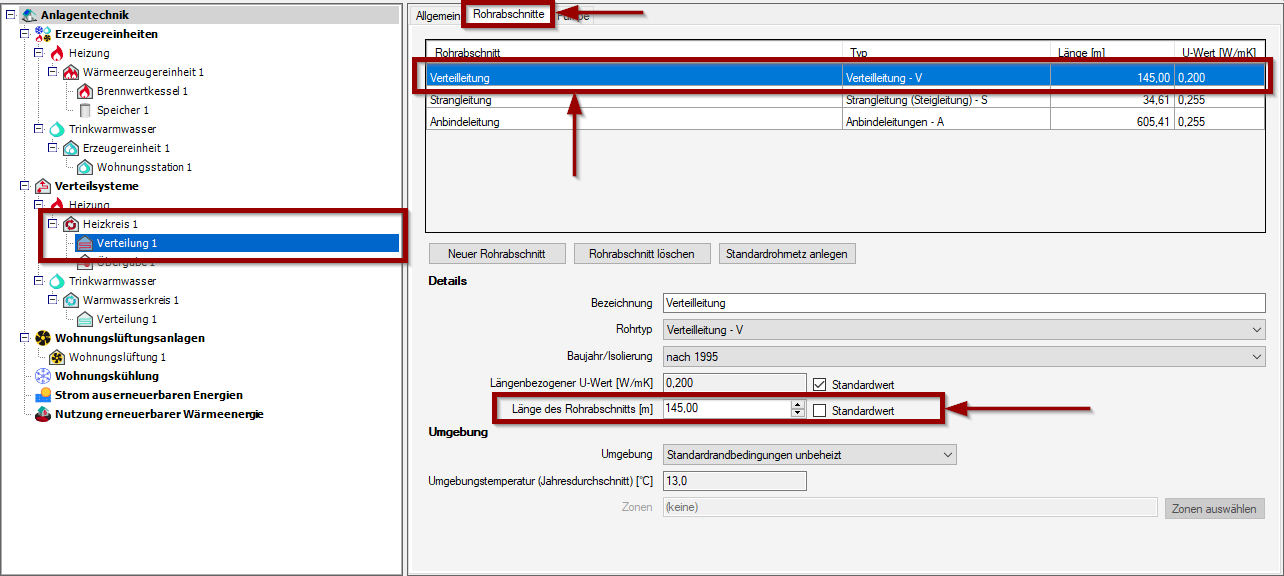
Task: Enable Standardwert for Länge des Rohrabschnitts
Action: point(819,410)
